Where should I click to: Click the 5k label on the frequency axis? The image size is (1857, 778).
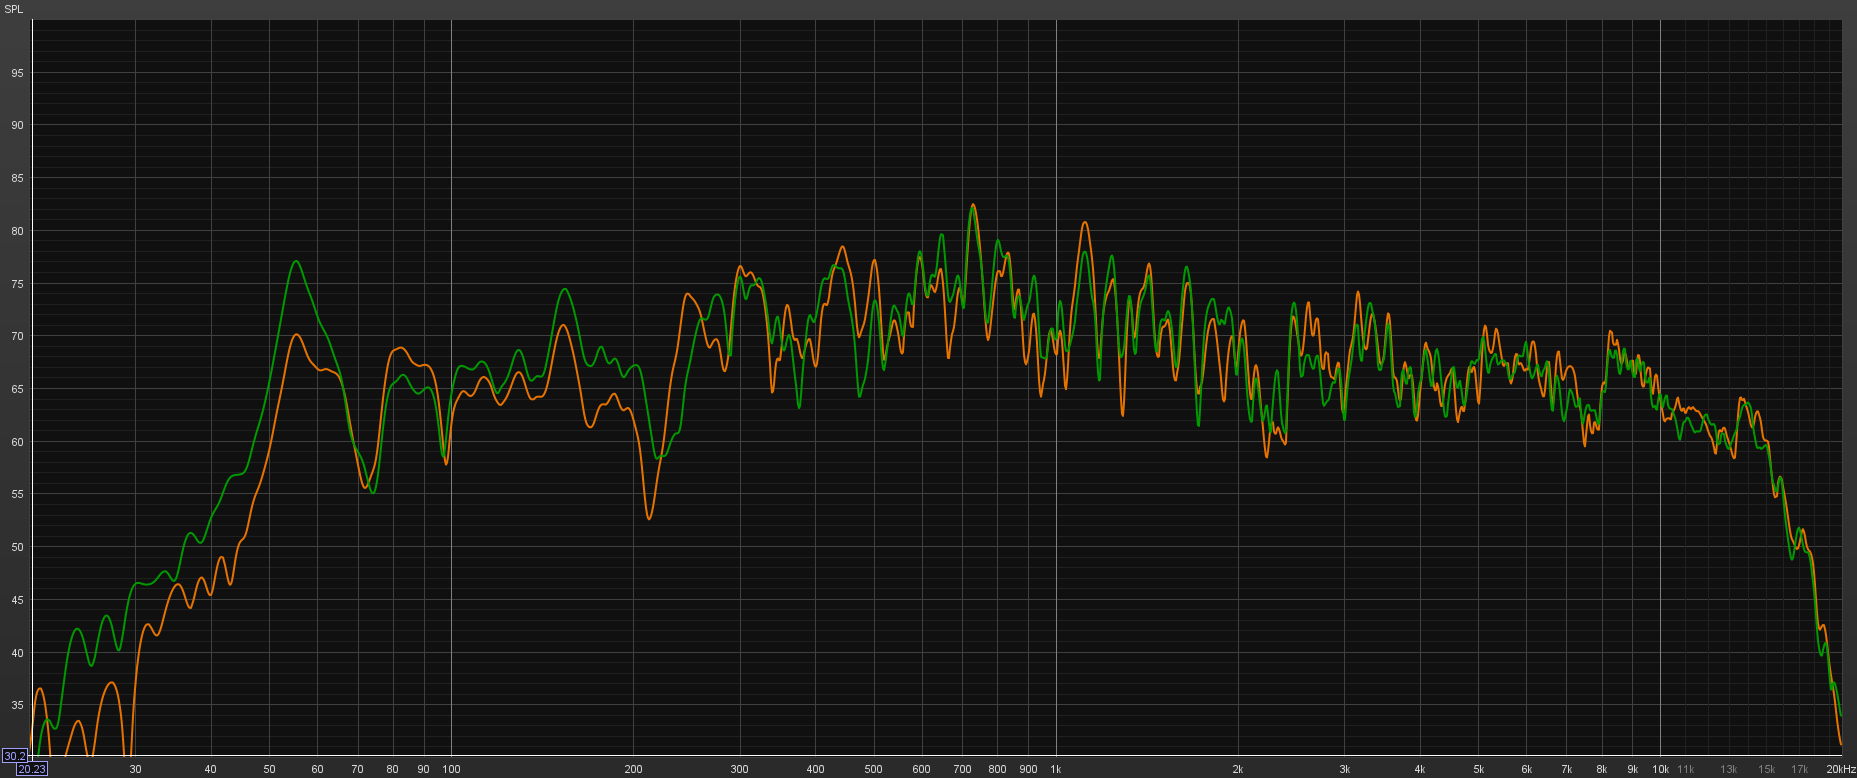(x=1479, y=769)
